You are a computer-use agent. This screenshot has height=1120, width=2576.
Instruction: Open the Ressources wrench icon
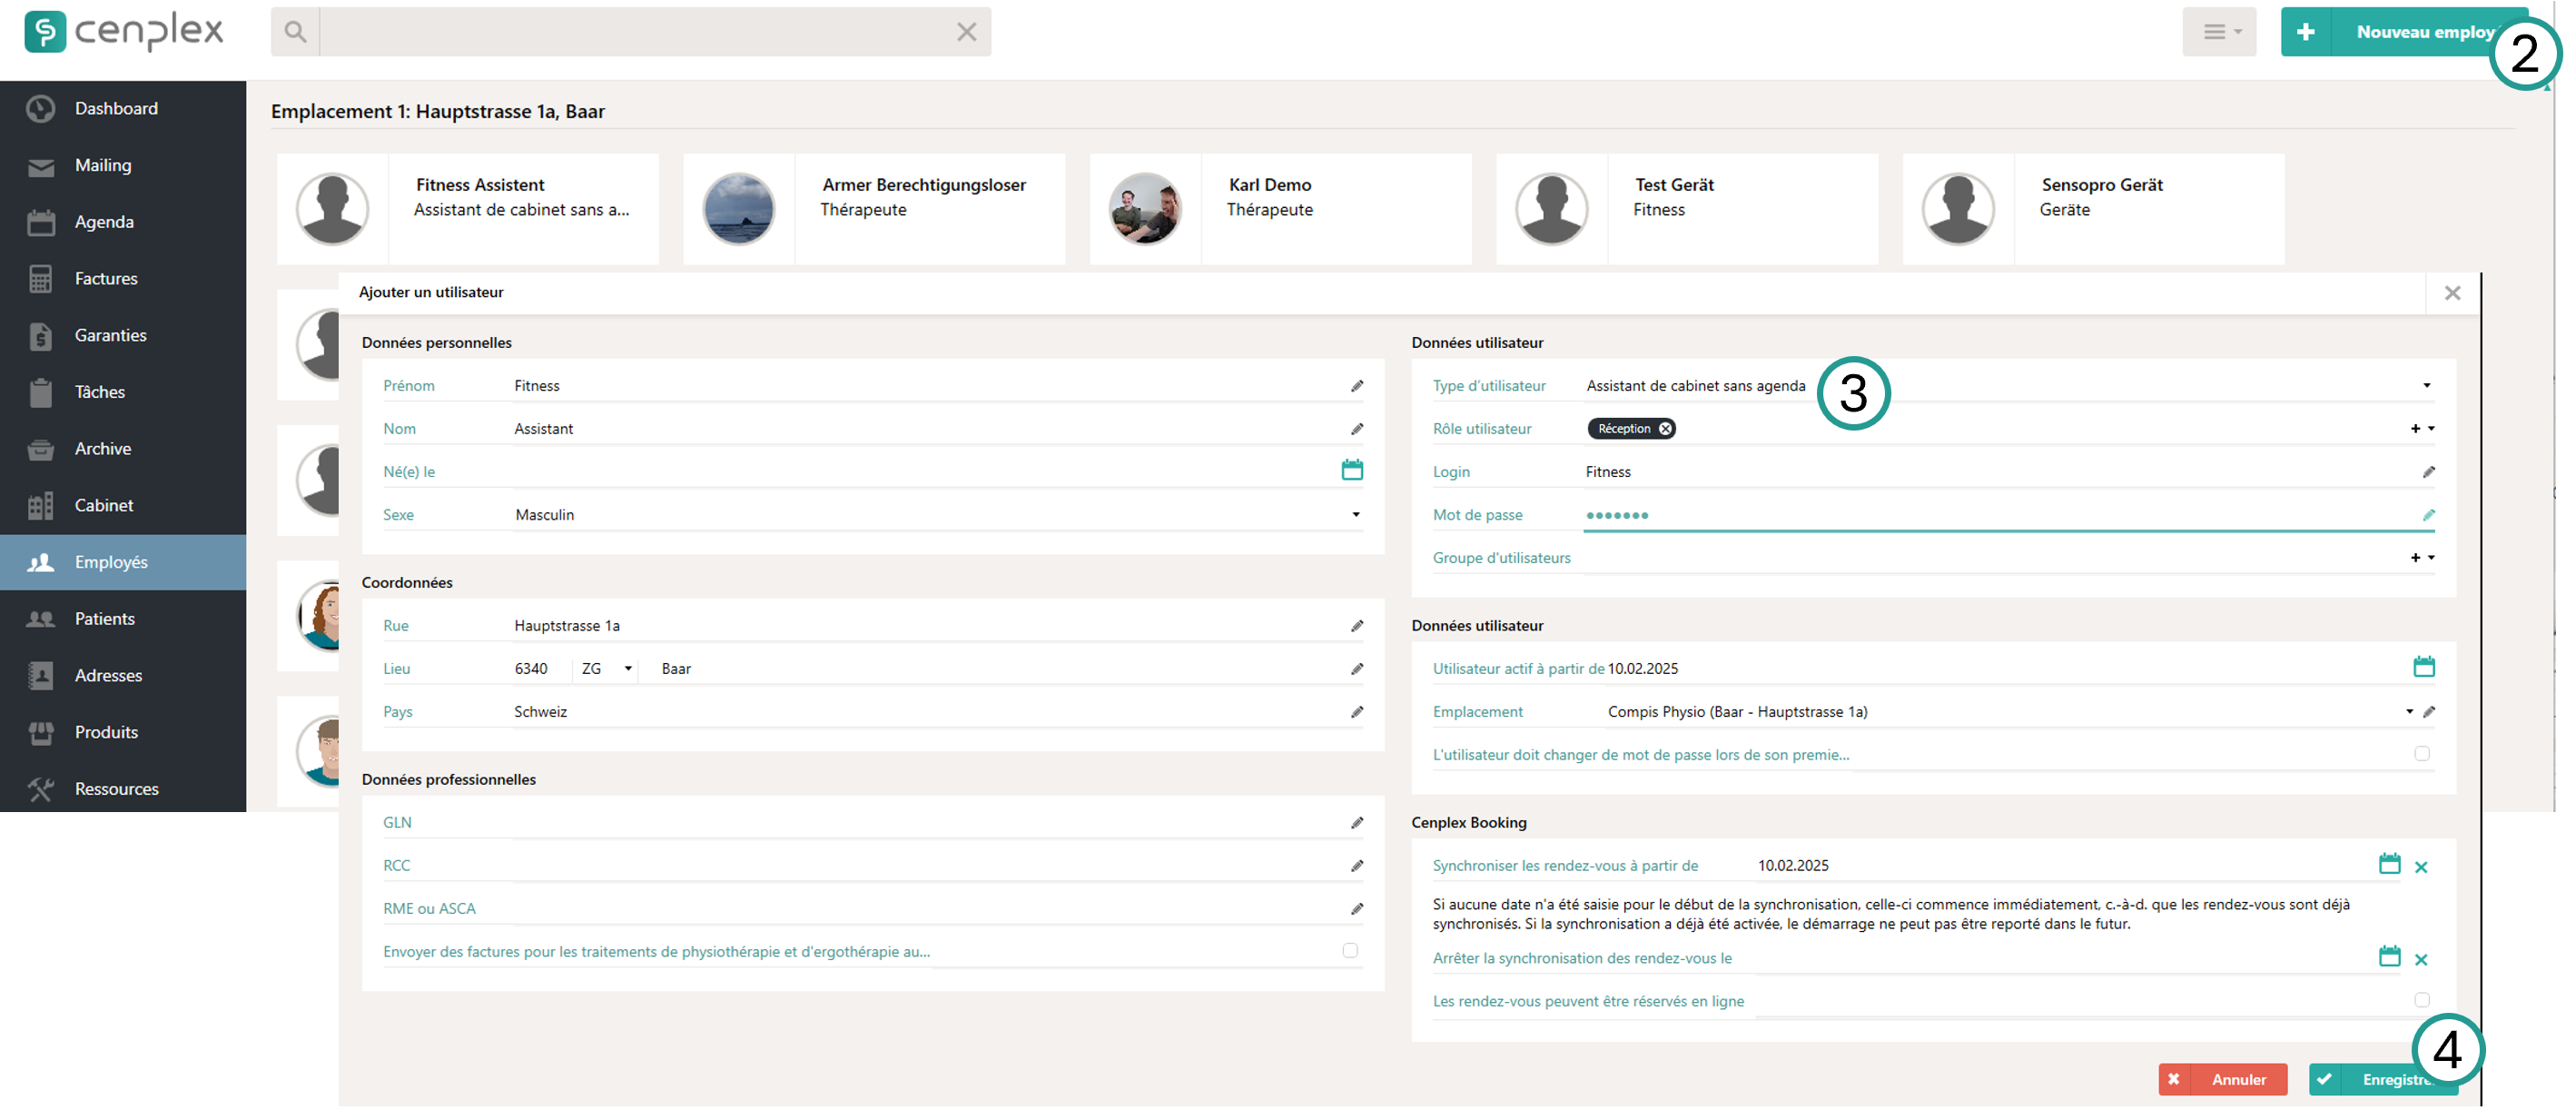tap(42, 788)
